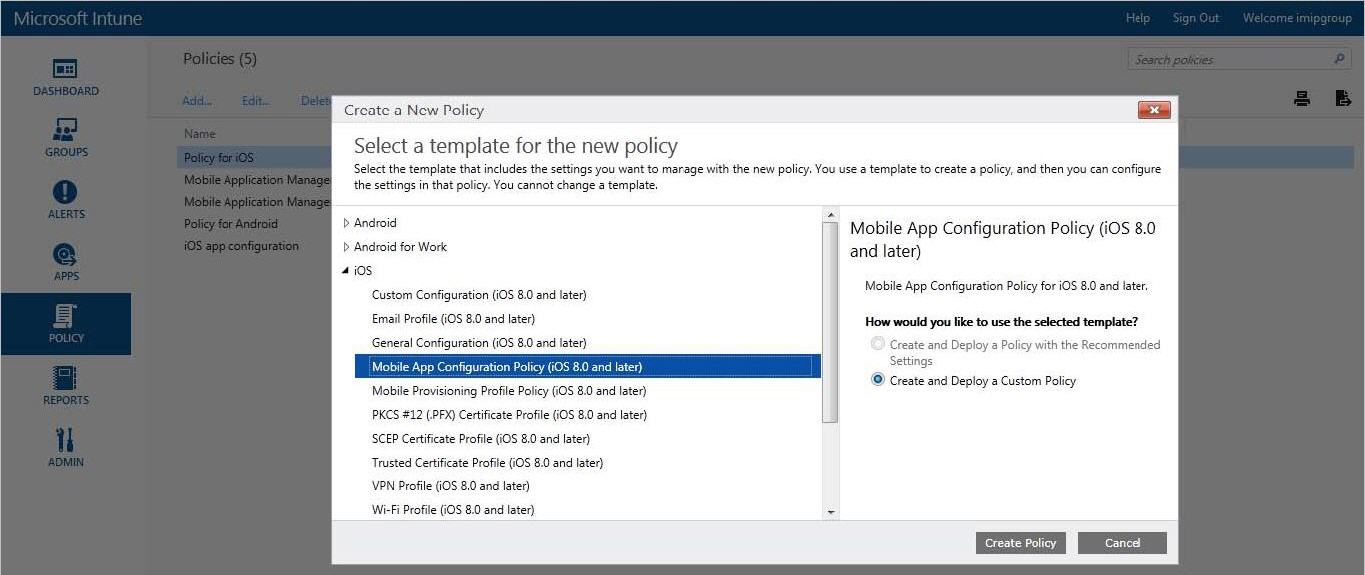
Task: Select the Policy sidebar icon
Action: click(x=65, y=317)
